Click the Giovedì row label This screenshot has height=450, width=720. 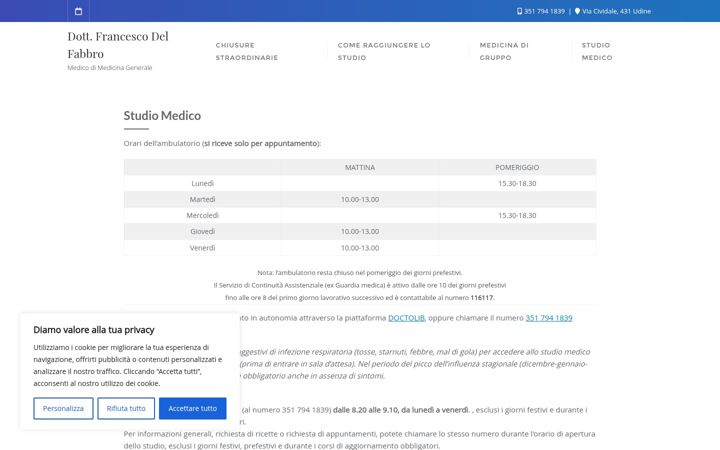(x=202, y=231)
